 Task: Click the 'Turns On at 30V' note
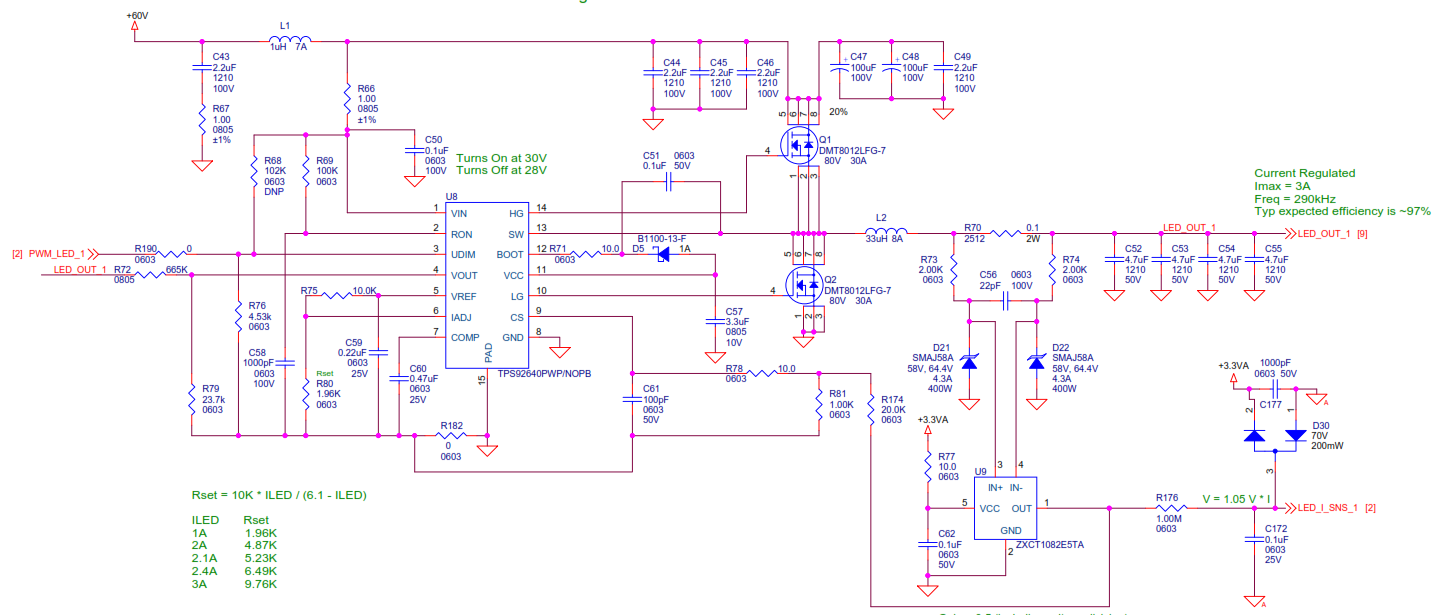[x=501, y=158]
